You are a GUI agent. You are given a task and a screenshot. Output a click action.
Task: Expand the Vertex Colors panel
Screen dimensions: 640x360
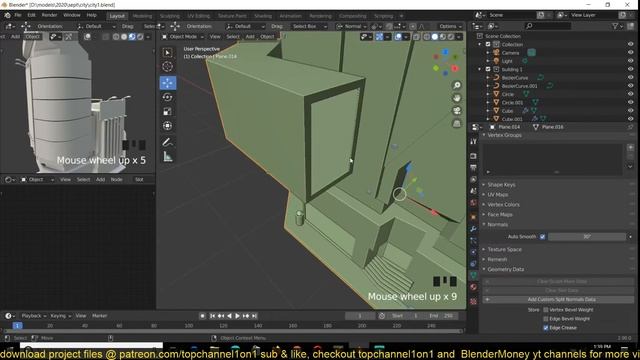[503, 204]
